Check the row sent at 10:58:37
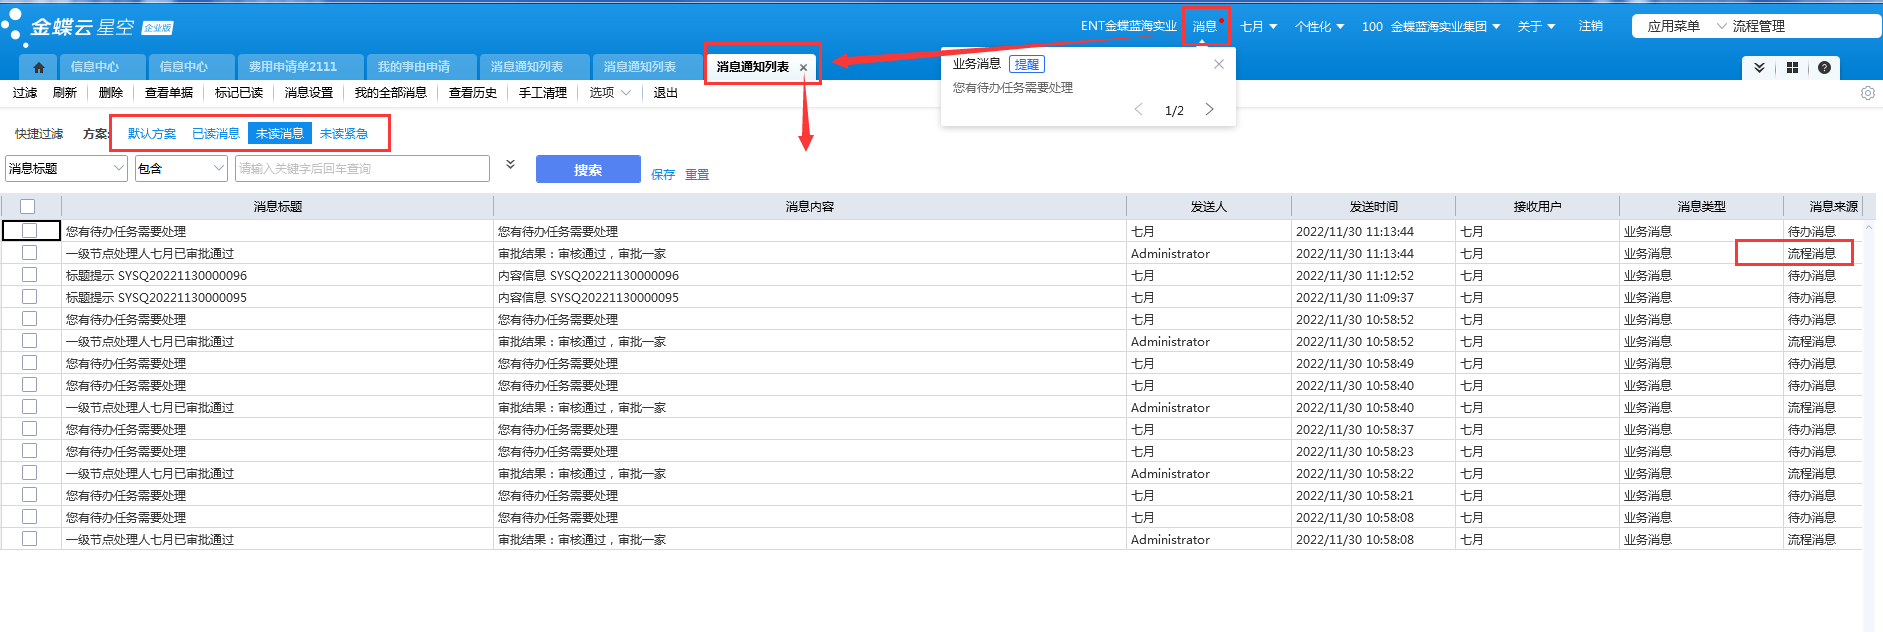 29,429
